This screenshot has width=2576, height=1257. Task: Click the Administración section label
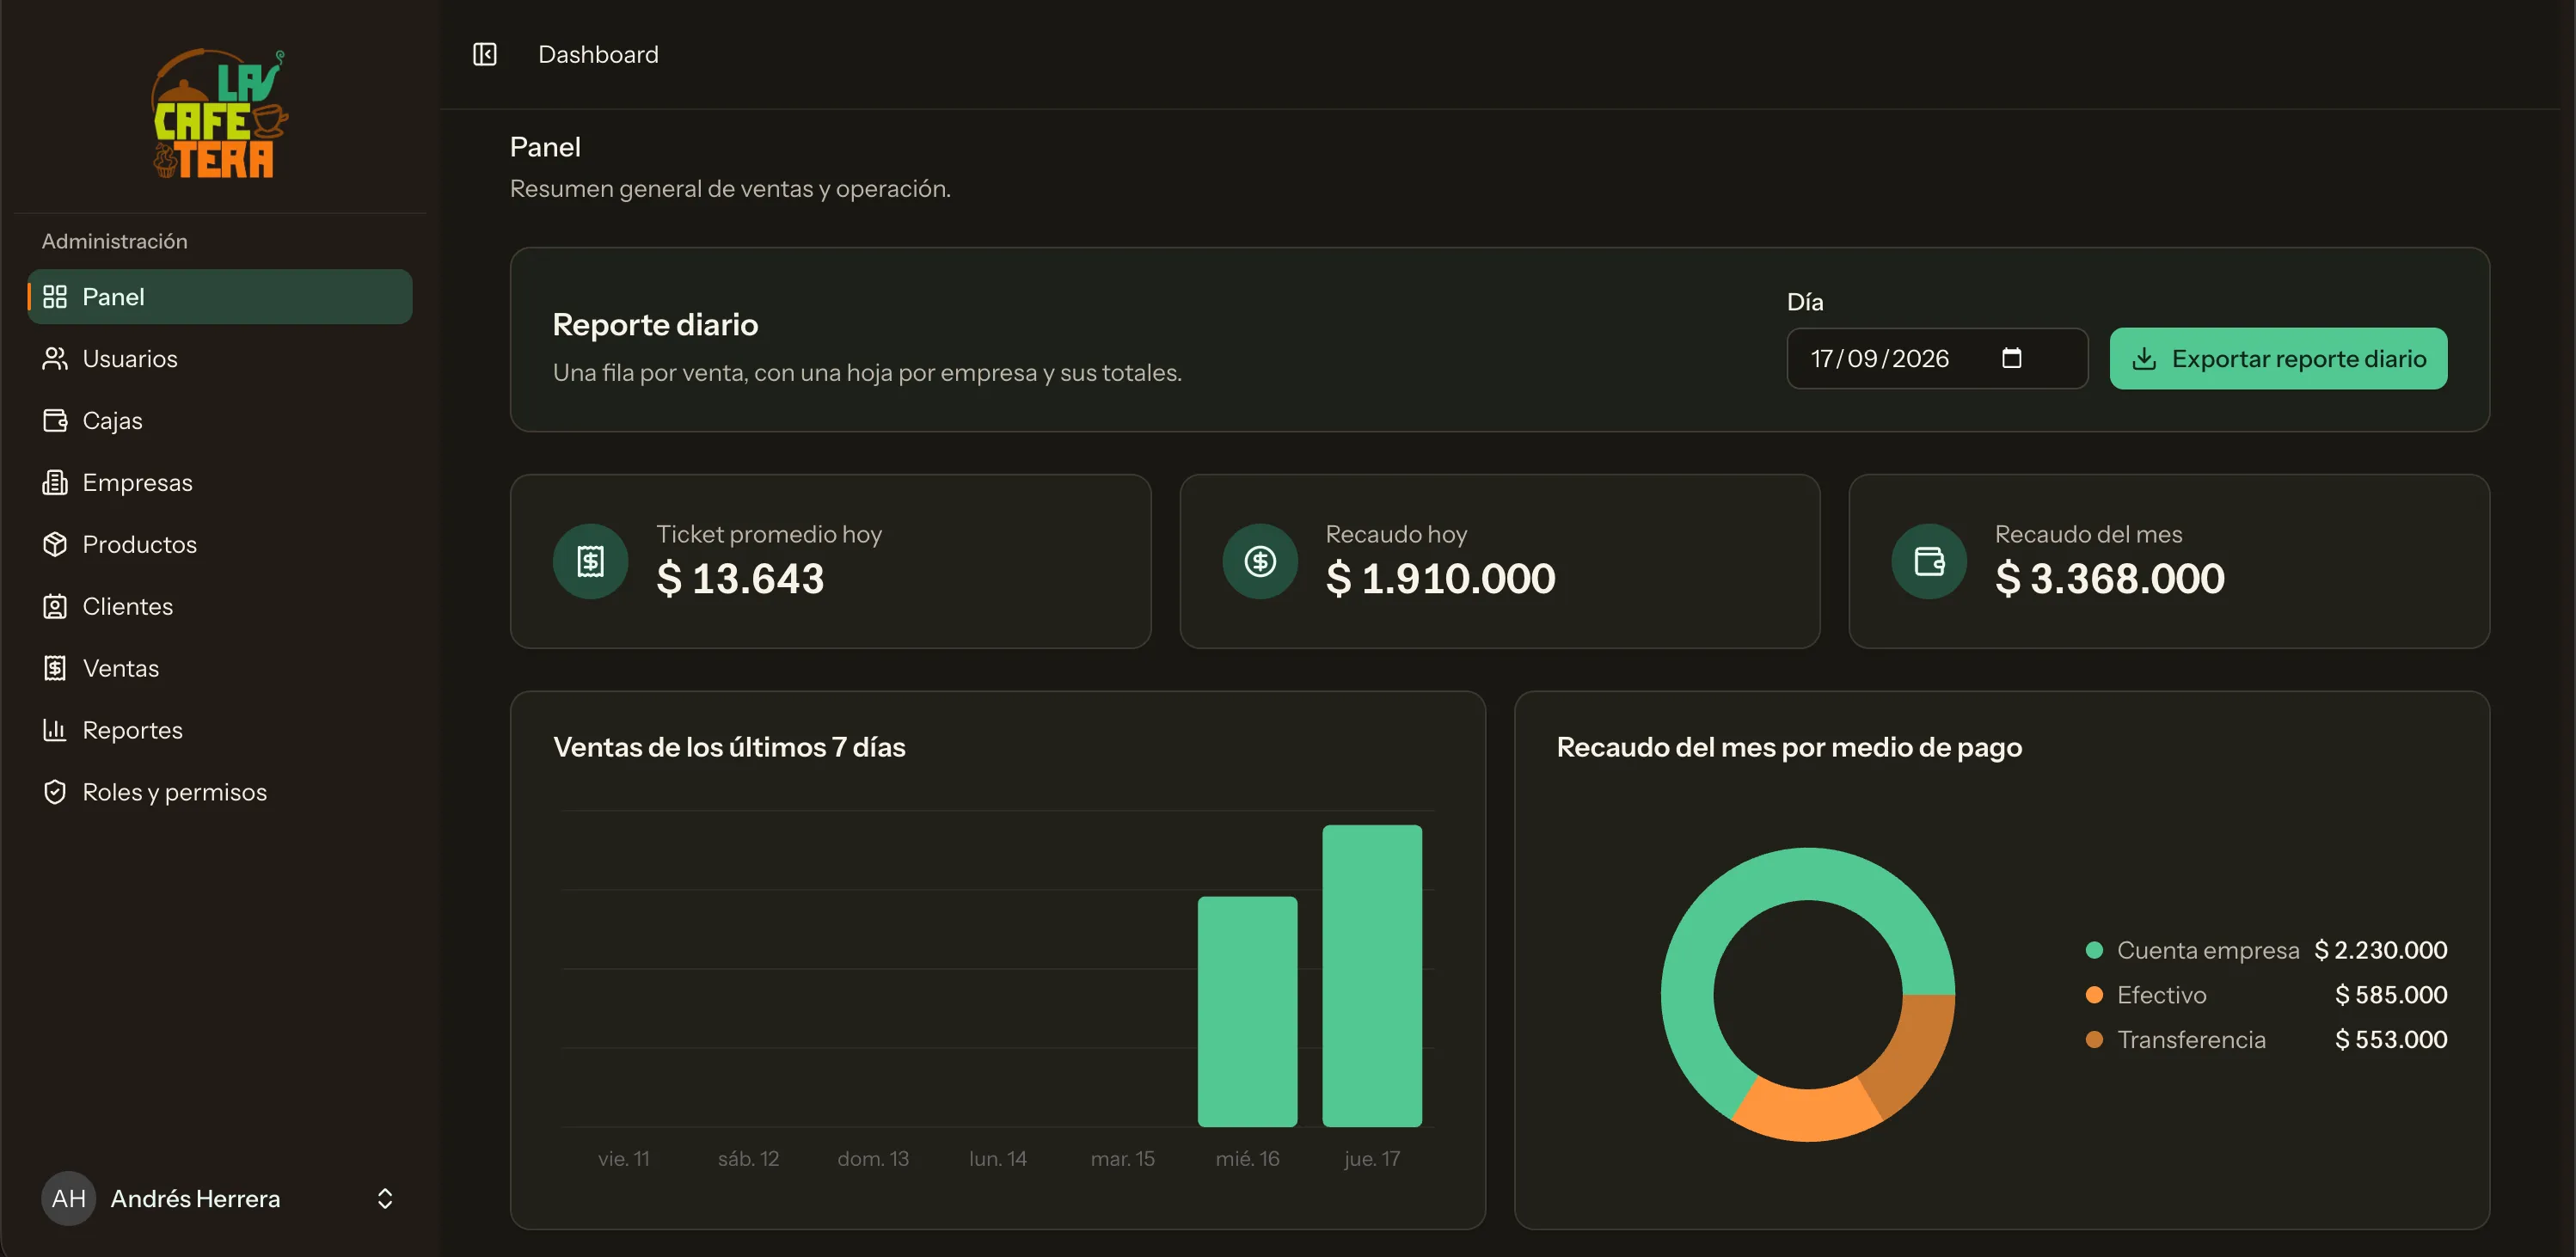point(114,241)
